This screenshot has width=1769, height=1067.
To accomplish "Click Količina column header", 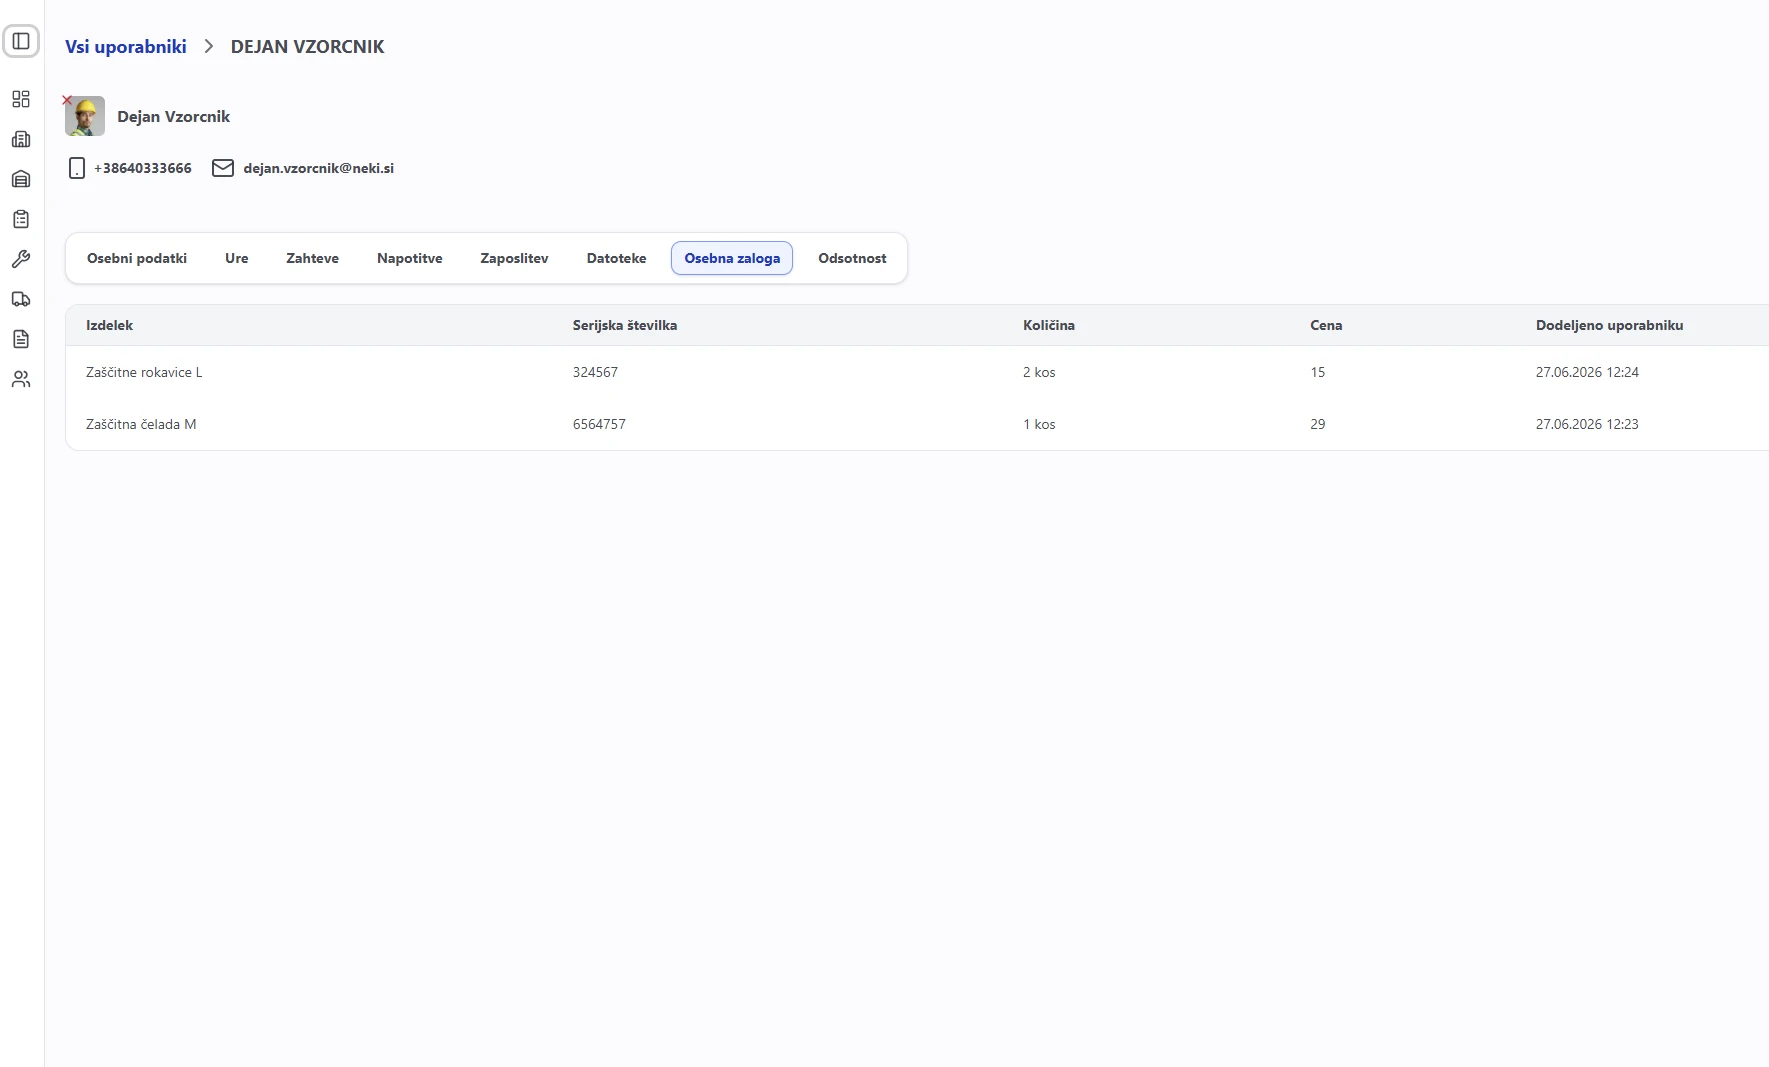I will (x=1049, y=325).
